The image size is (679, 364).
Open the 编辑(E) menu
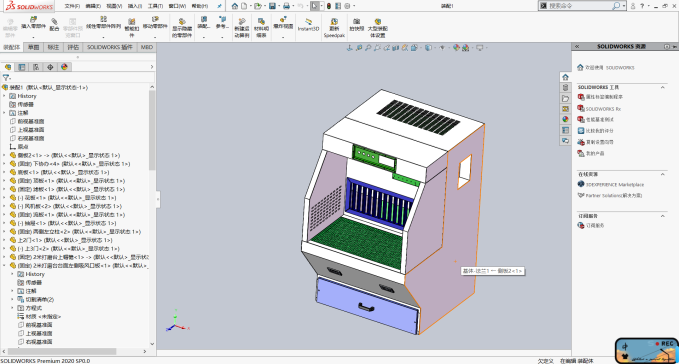click(x=93, y=6)
